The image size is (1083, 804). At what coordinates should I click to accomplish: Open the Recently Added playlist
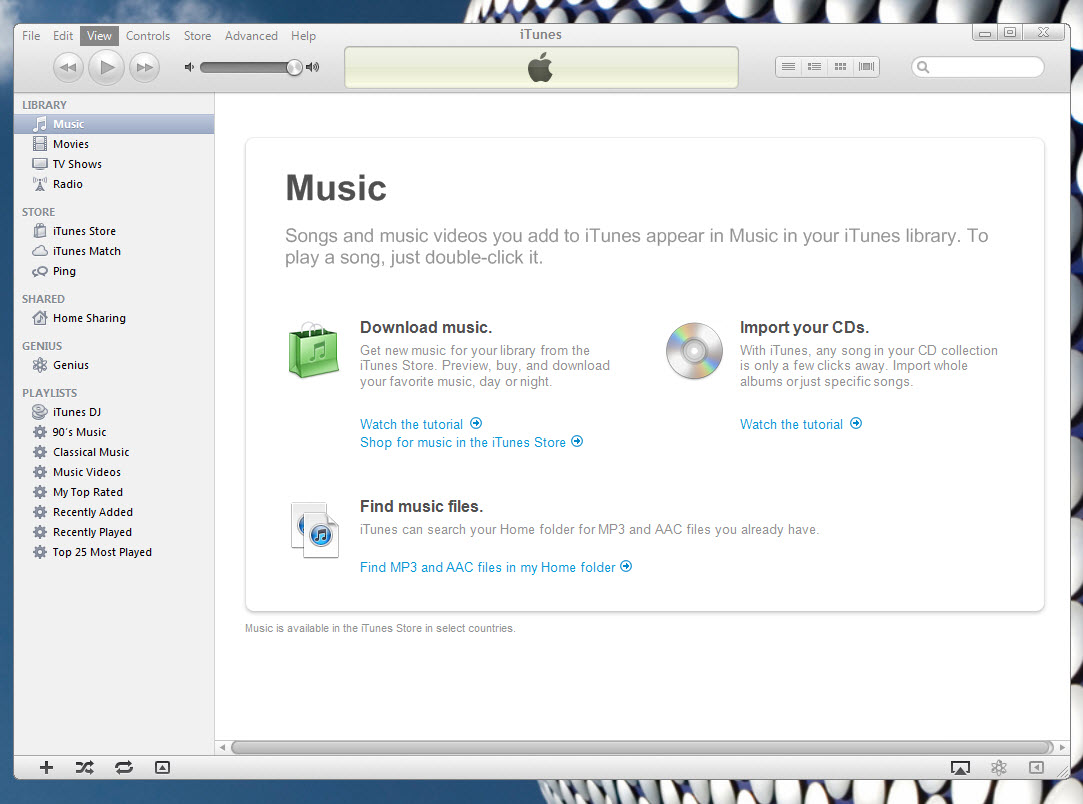coord(114,513)
